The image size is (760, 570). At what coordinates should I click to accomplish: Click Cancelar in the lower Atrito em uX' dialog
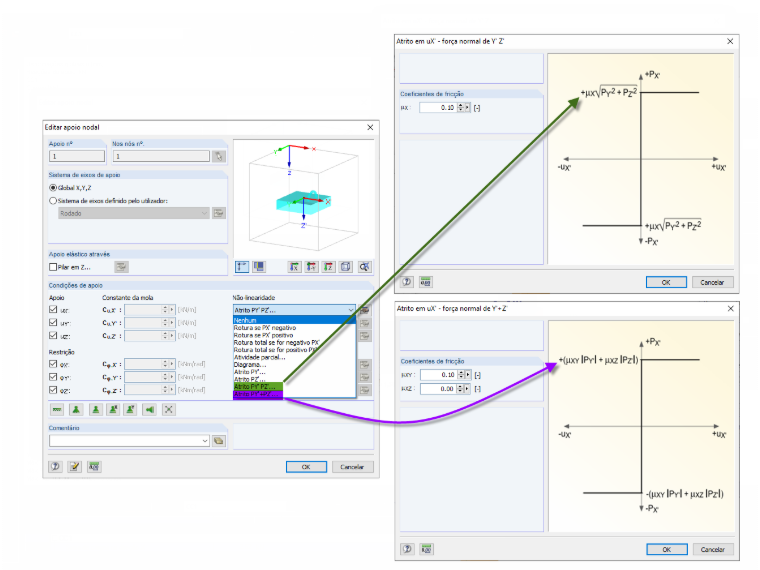coord(712,549)
